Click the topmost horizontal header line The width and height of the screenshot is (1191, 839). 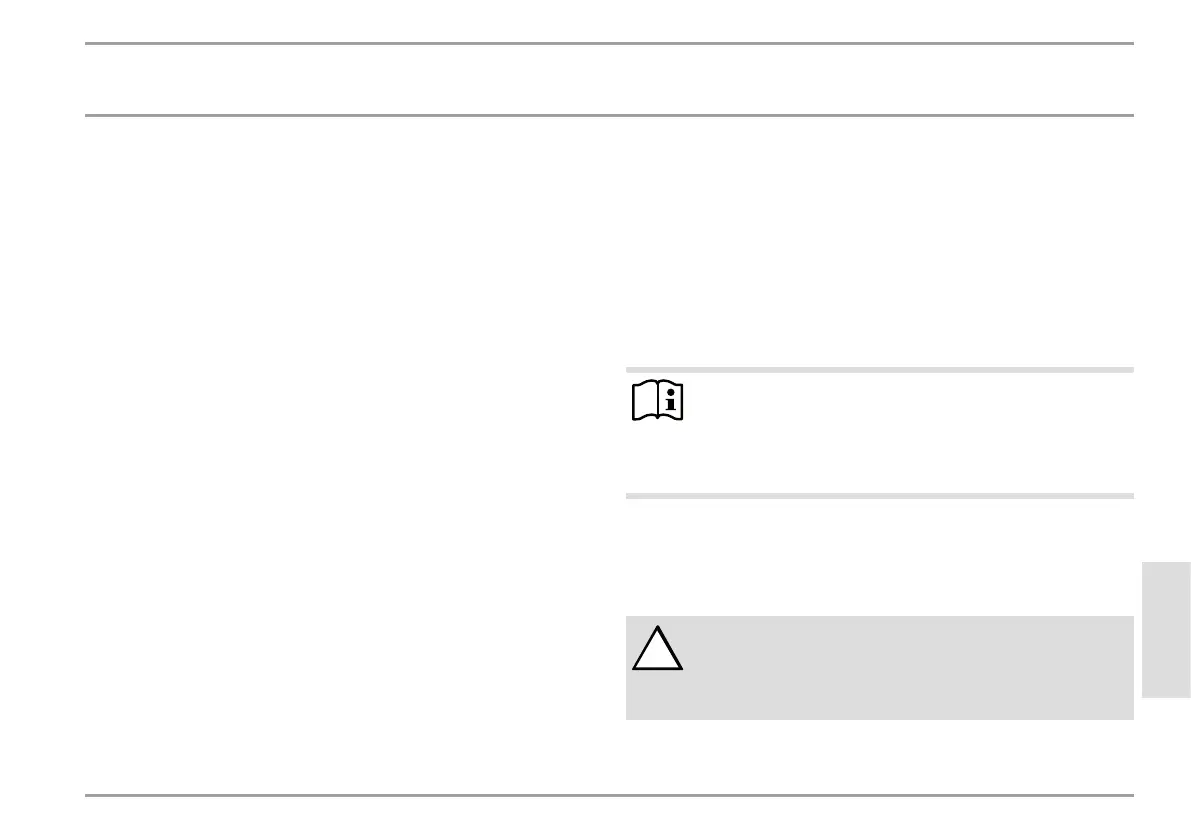click(x=609, y=43)
